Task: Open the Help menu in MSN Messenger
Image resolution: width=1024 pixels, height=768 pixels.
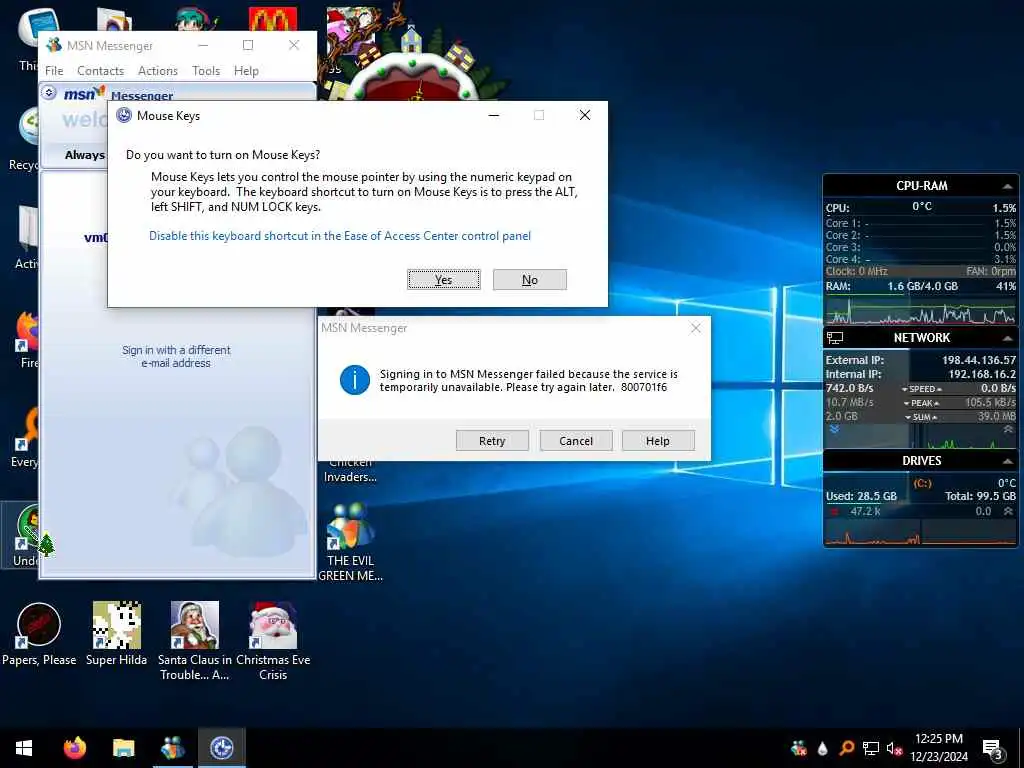Action: (x=246, y=71)
